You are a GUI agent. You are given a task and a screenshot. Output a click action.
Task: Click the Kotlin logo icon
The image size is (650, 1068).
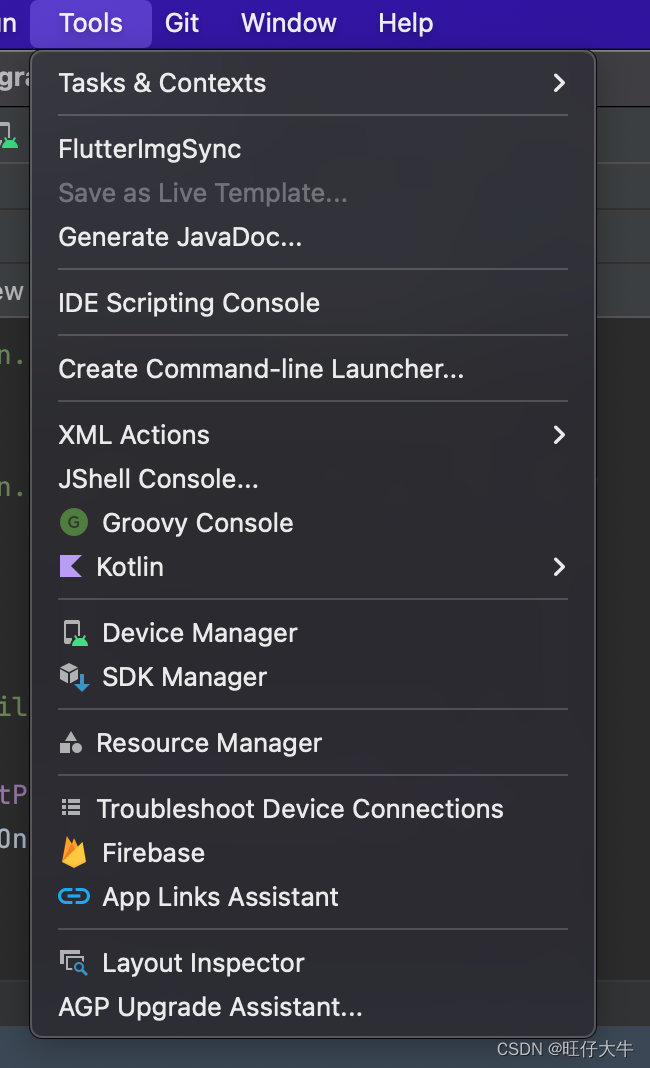coord(71,567)
